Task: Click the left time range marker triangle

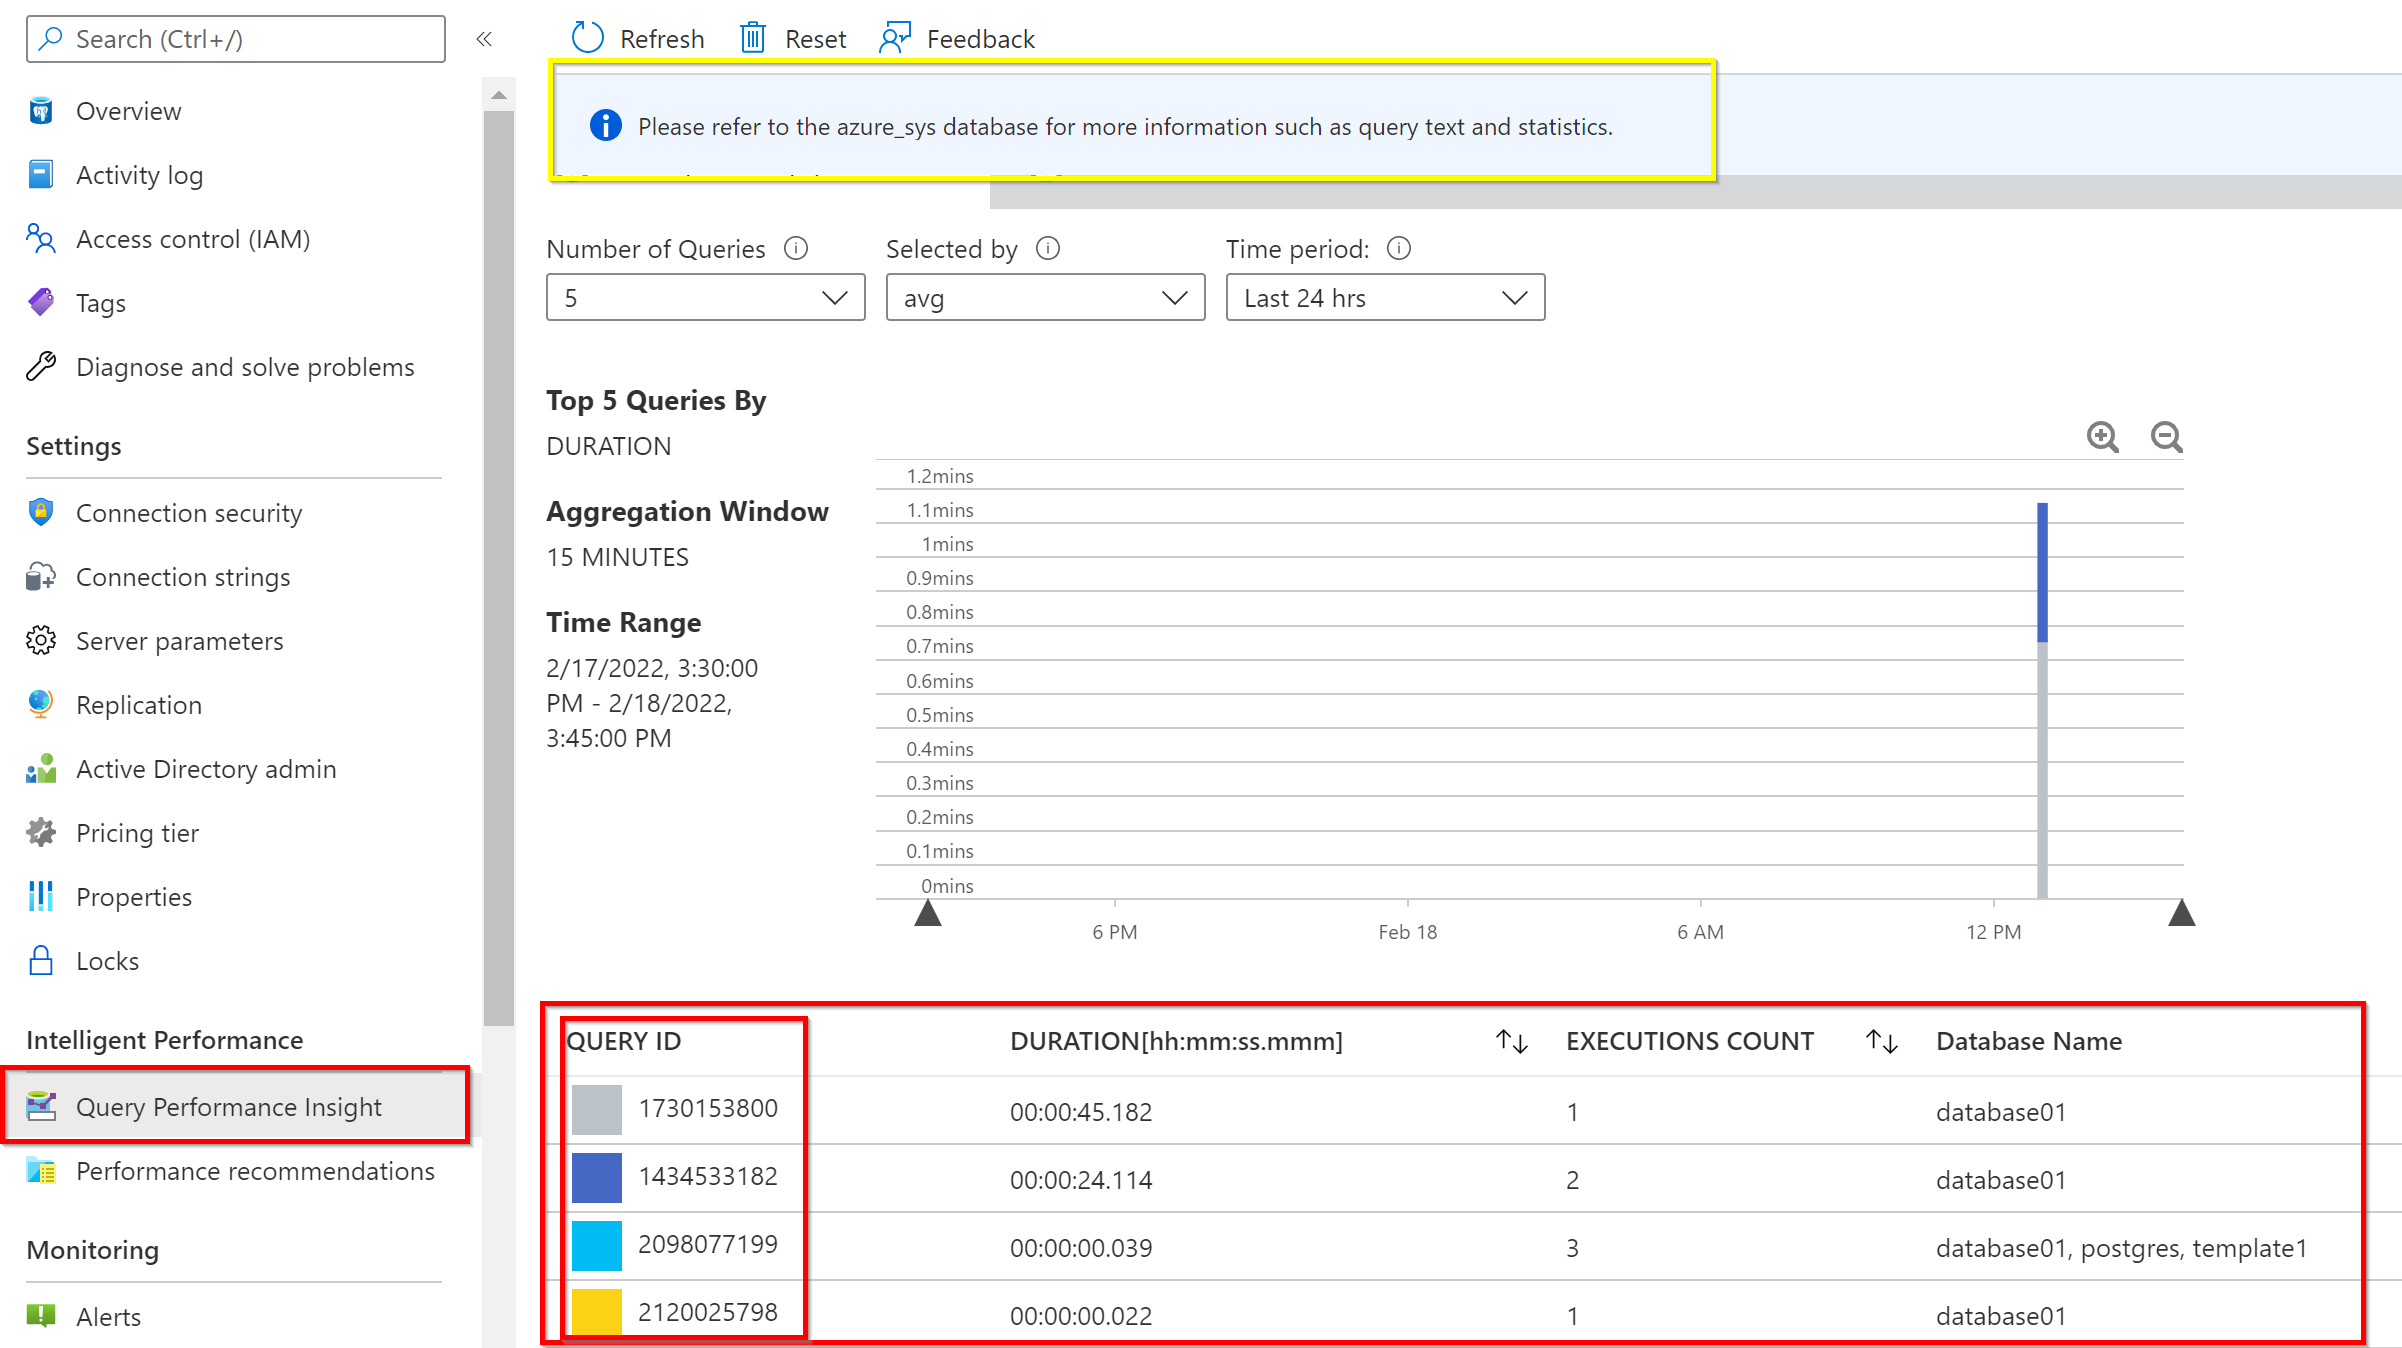Action: click(x=928, y=913)
